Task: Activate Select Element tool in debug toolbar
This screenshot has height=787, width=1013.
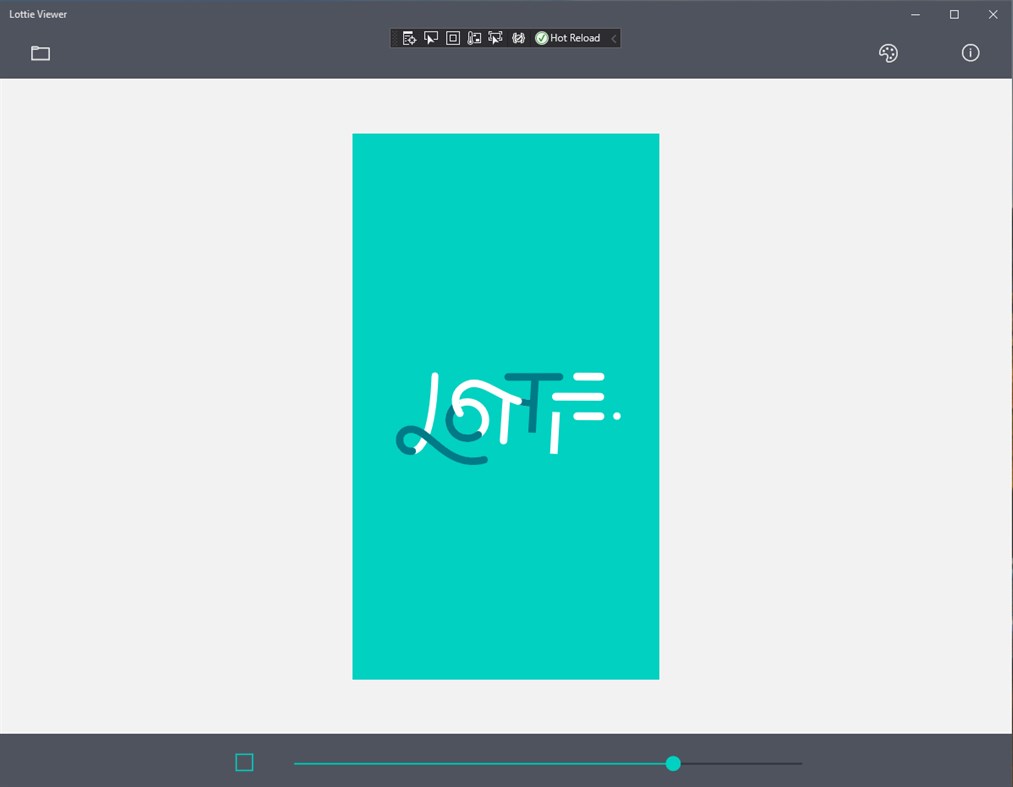Action: click(x=431, y=38)
